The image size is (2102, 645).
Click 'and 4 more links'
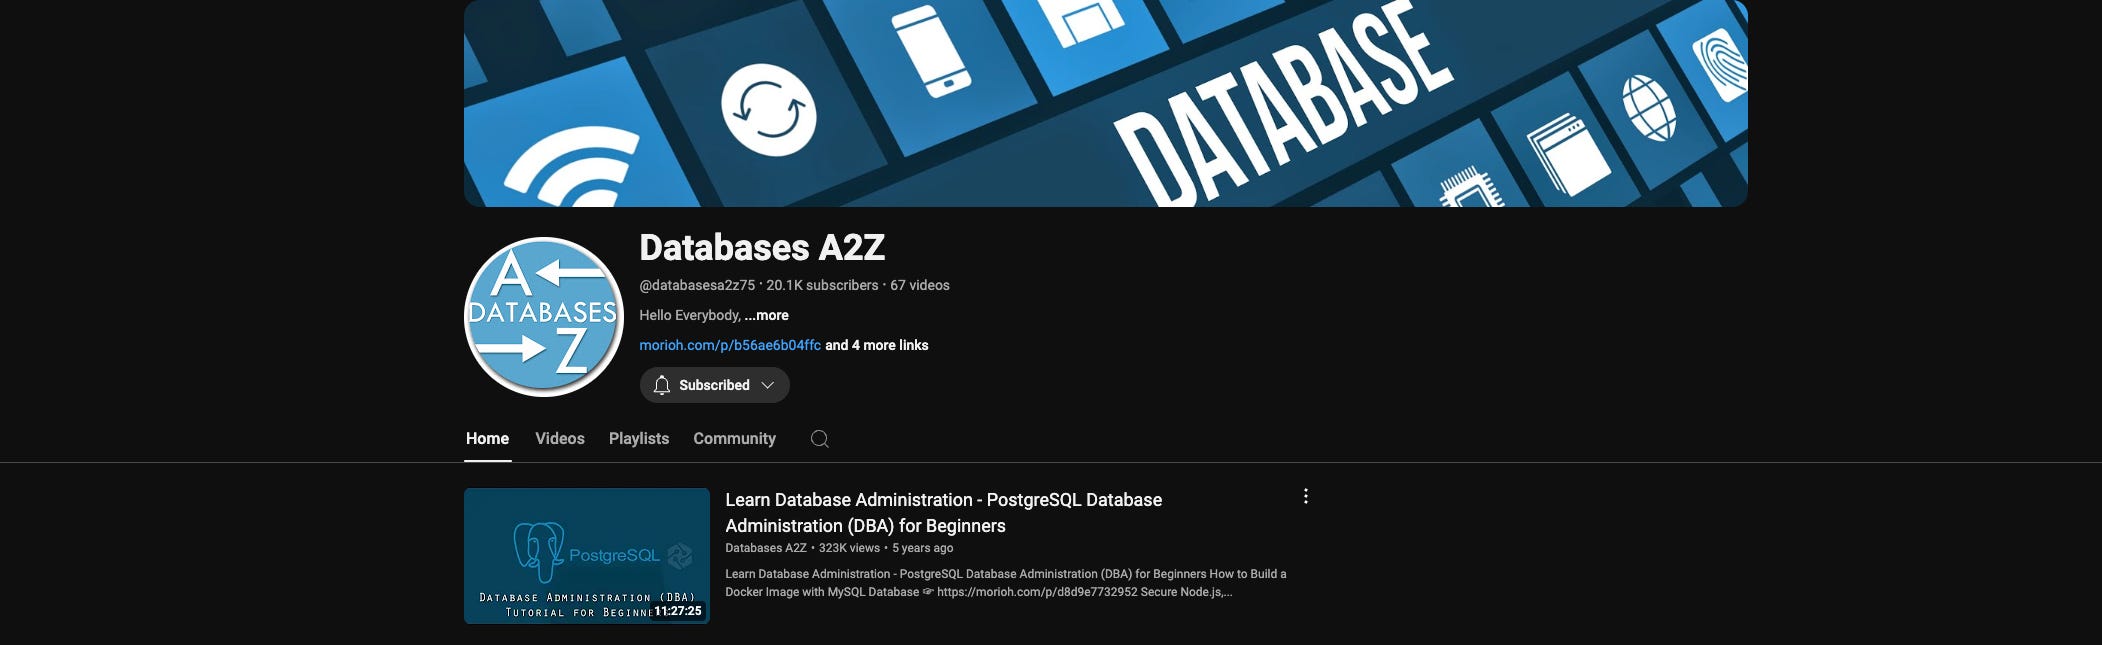pos(877,345)
